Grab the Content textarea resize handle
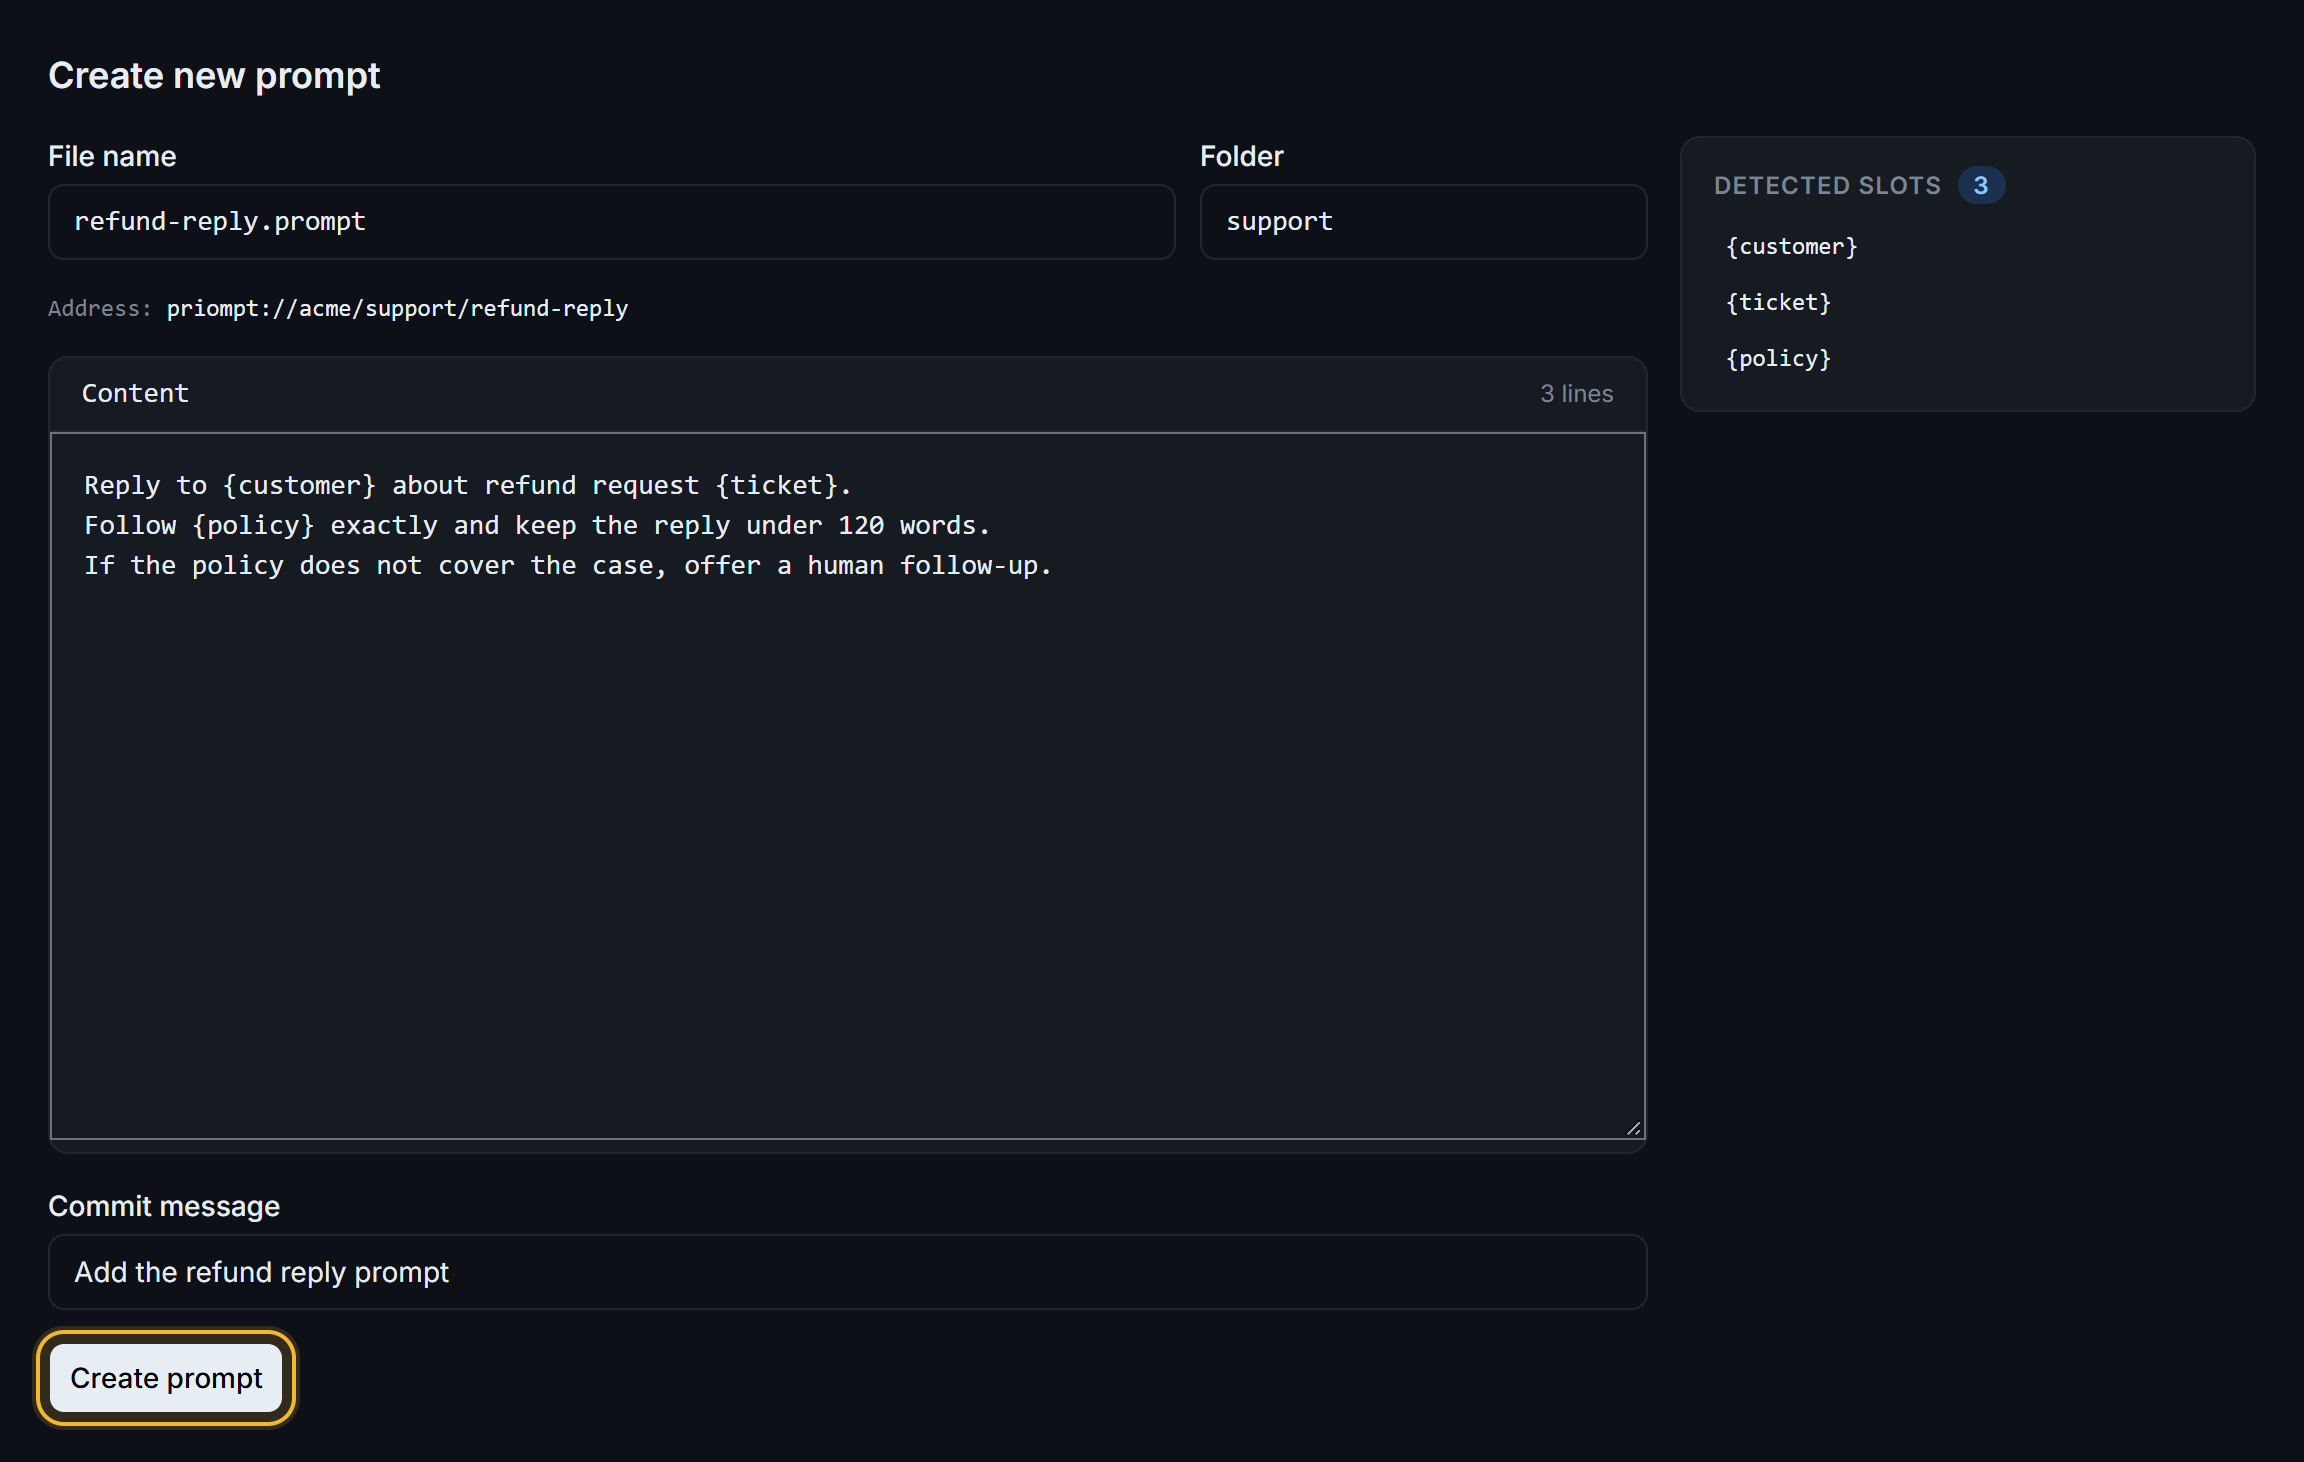The image size is (2304, 1462). click(x=1633, y=1128)
